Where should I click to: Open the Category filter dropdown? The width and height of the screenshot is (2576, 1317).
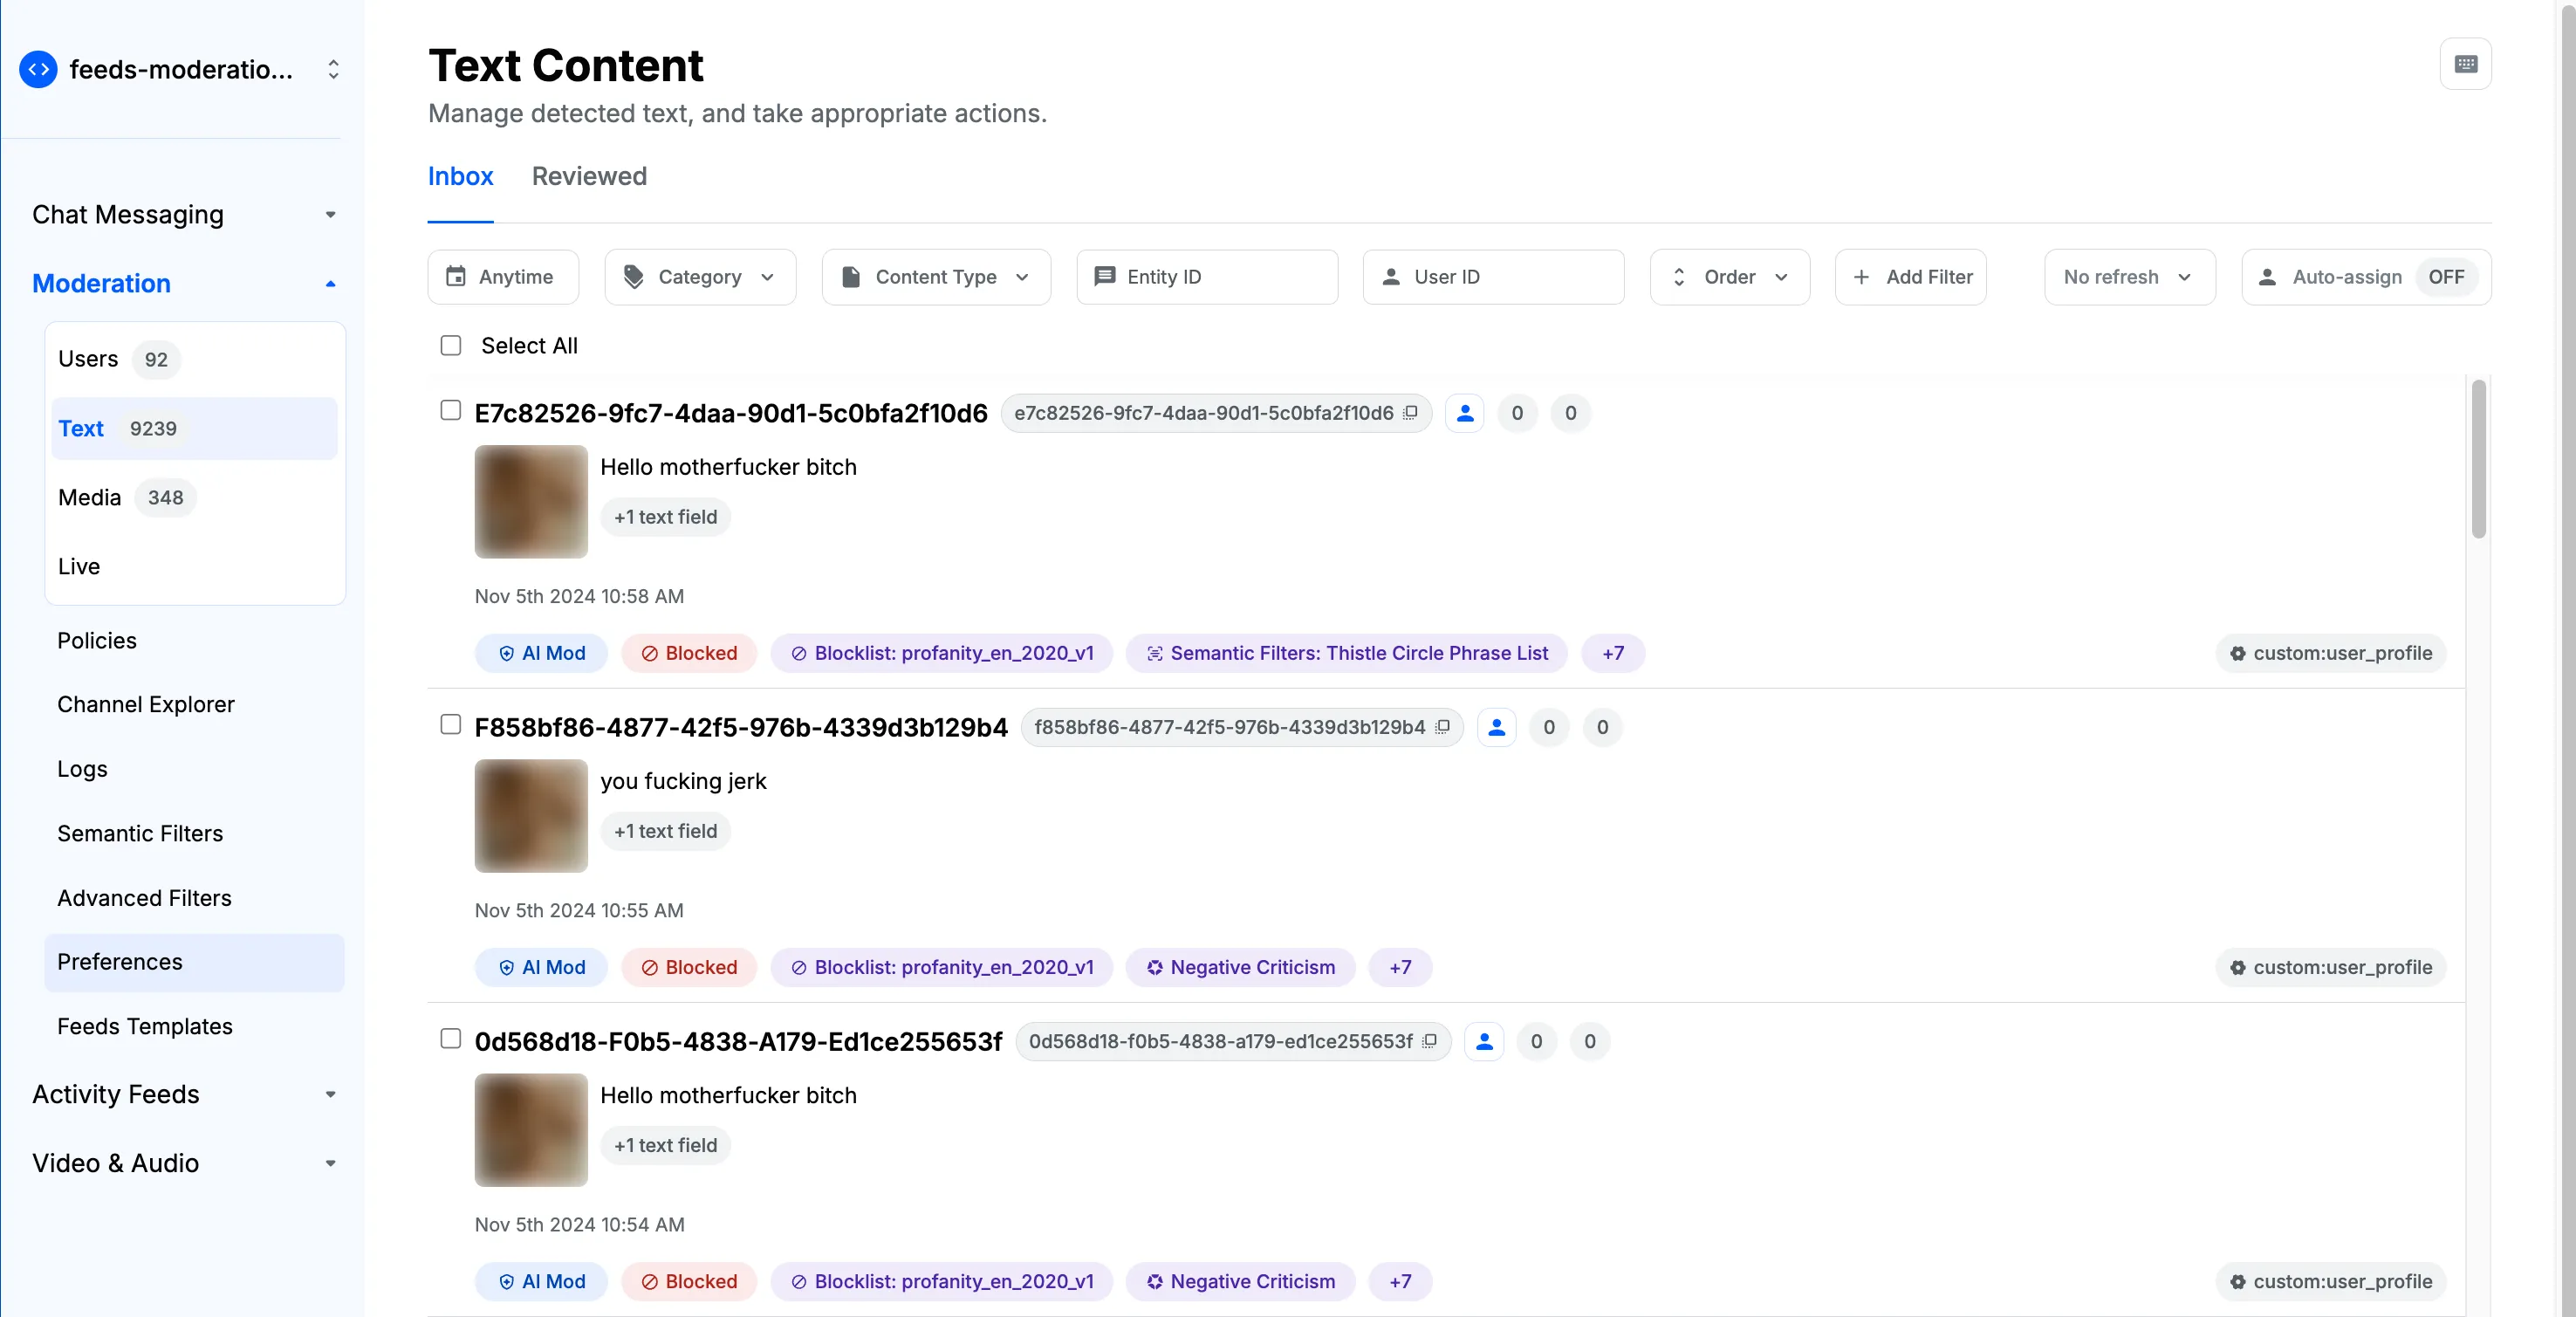[x=699, y=277]
